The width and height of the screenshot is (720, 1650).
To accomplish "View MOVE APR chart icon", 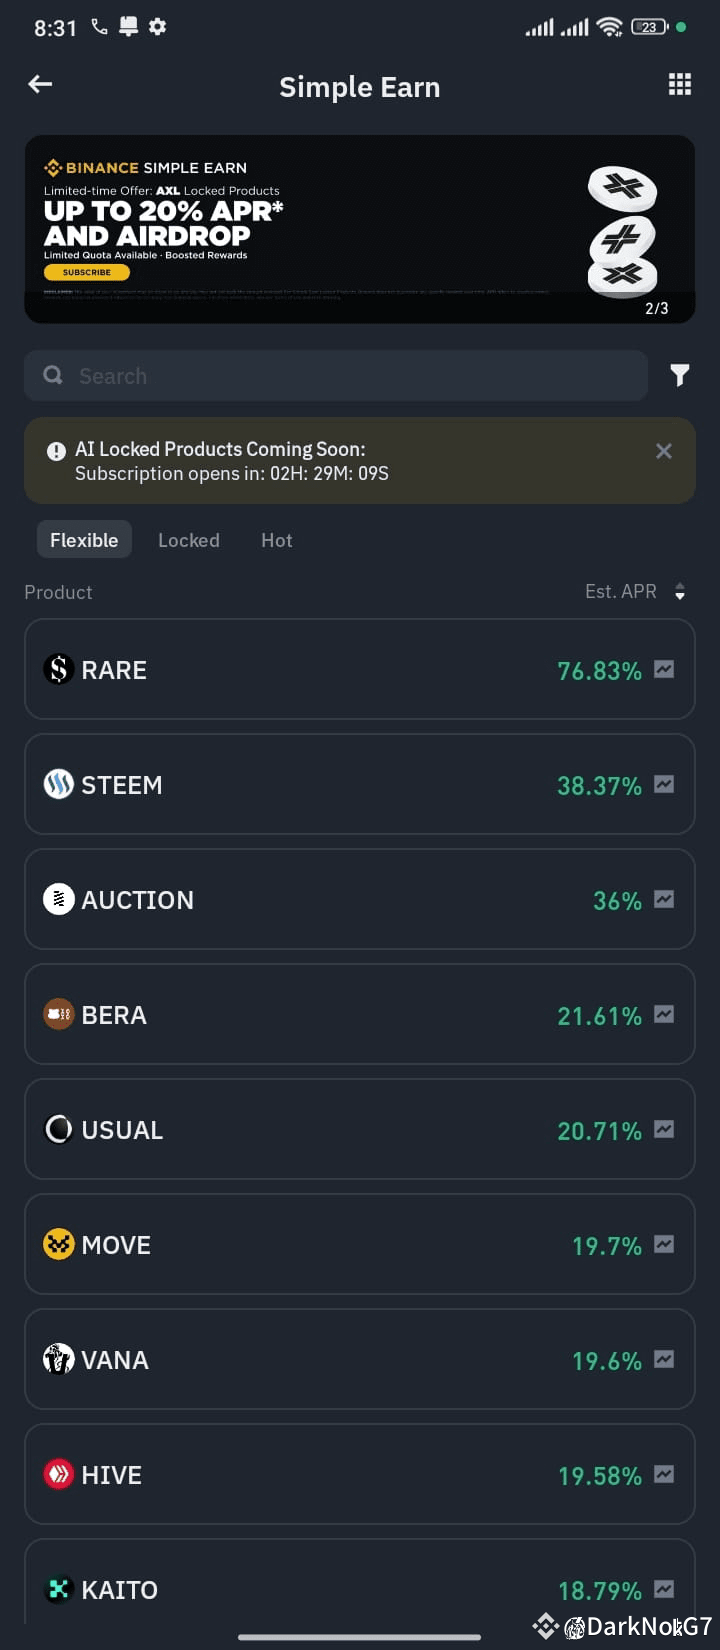I will tap(664, 1245).
